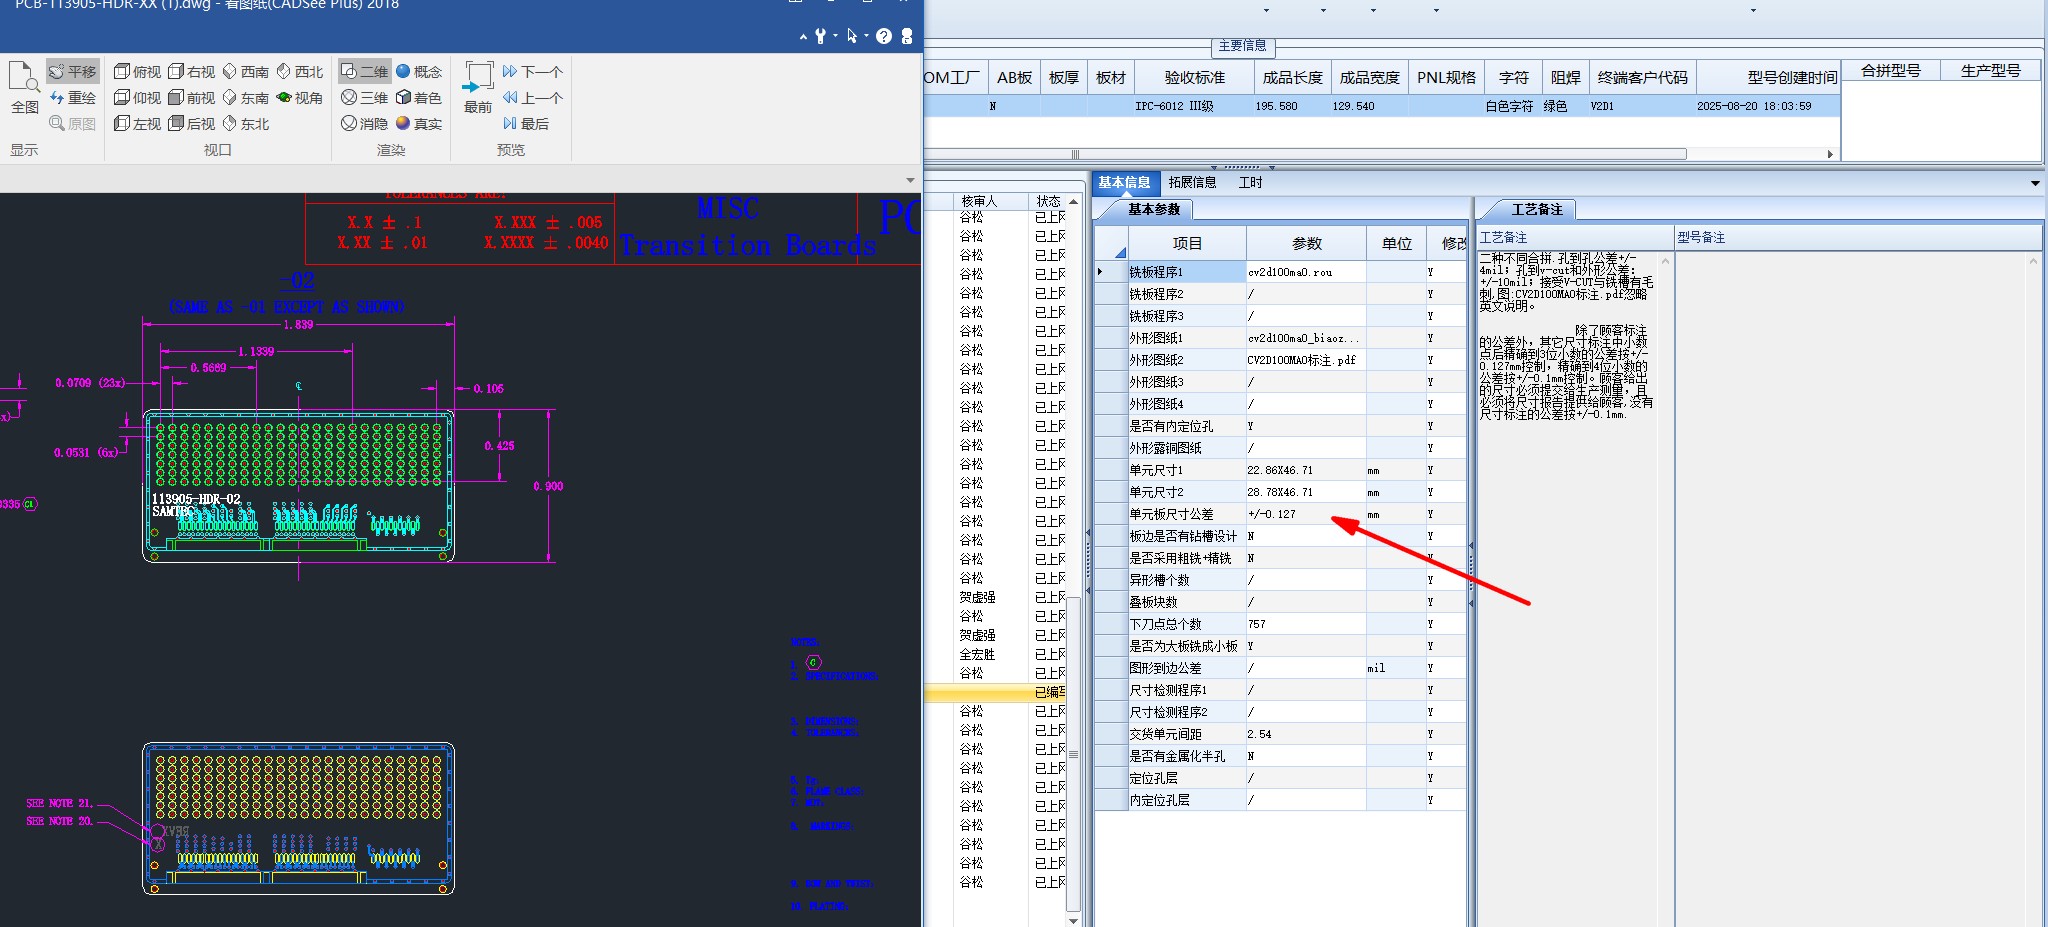
Task: Click up arrow of the 状态 list scrollbar
Action: tap(1074, 202)
